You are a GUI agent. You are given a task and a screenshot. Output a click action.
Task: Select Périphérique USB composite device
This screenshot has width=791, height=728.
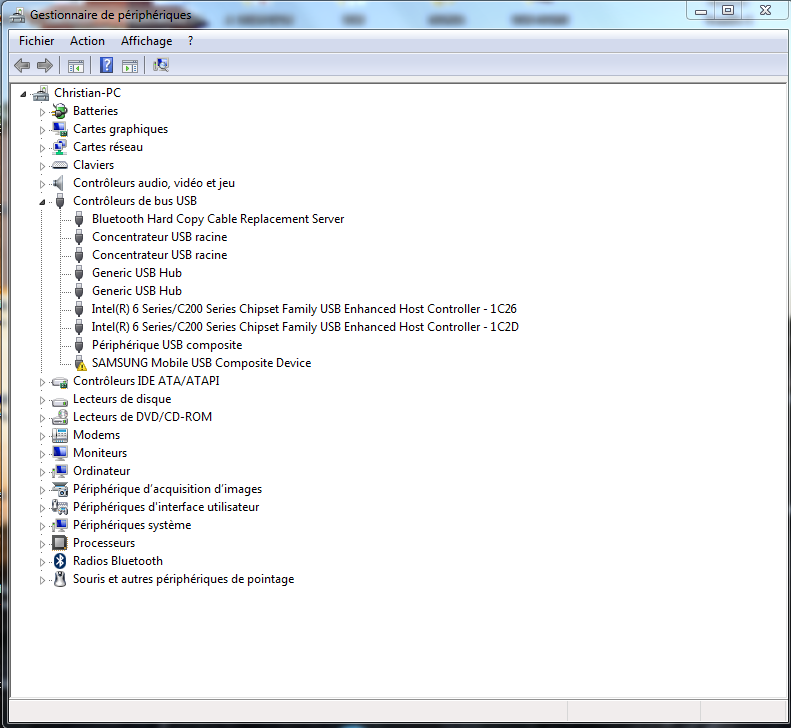[x=166, y=345]
